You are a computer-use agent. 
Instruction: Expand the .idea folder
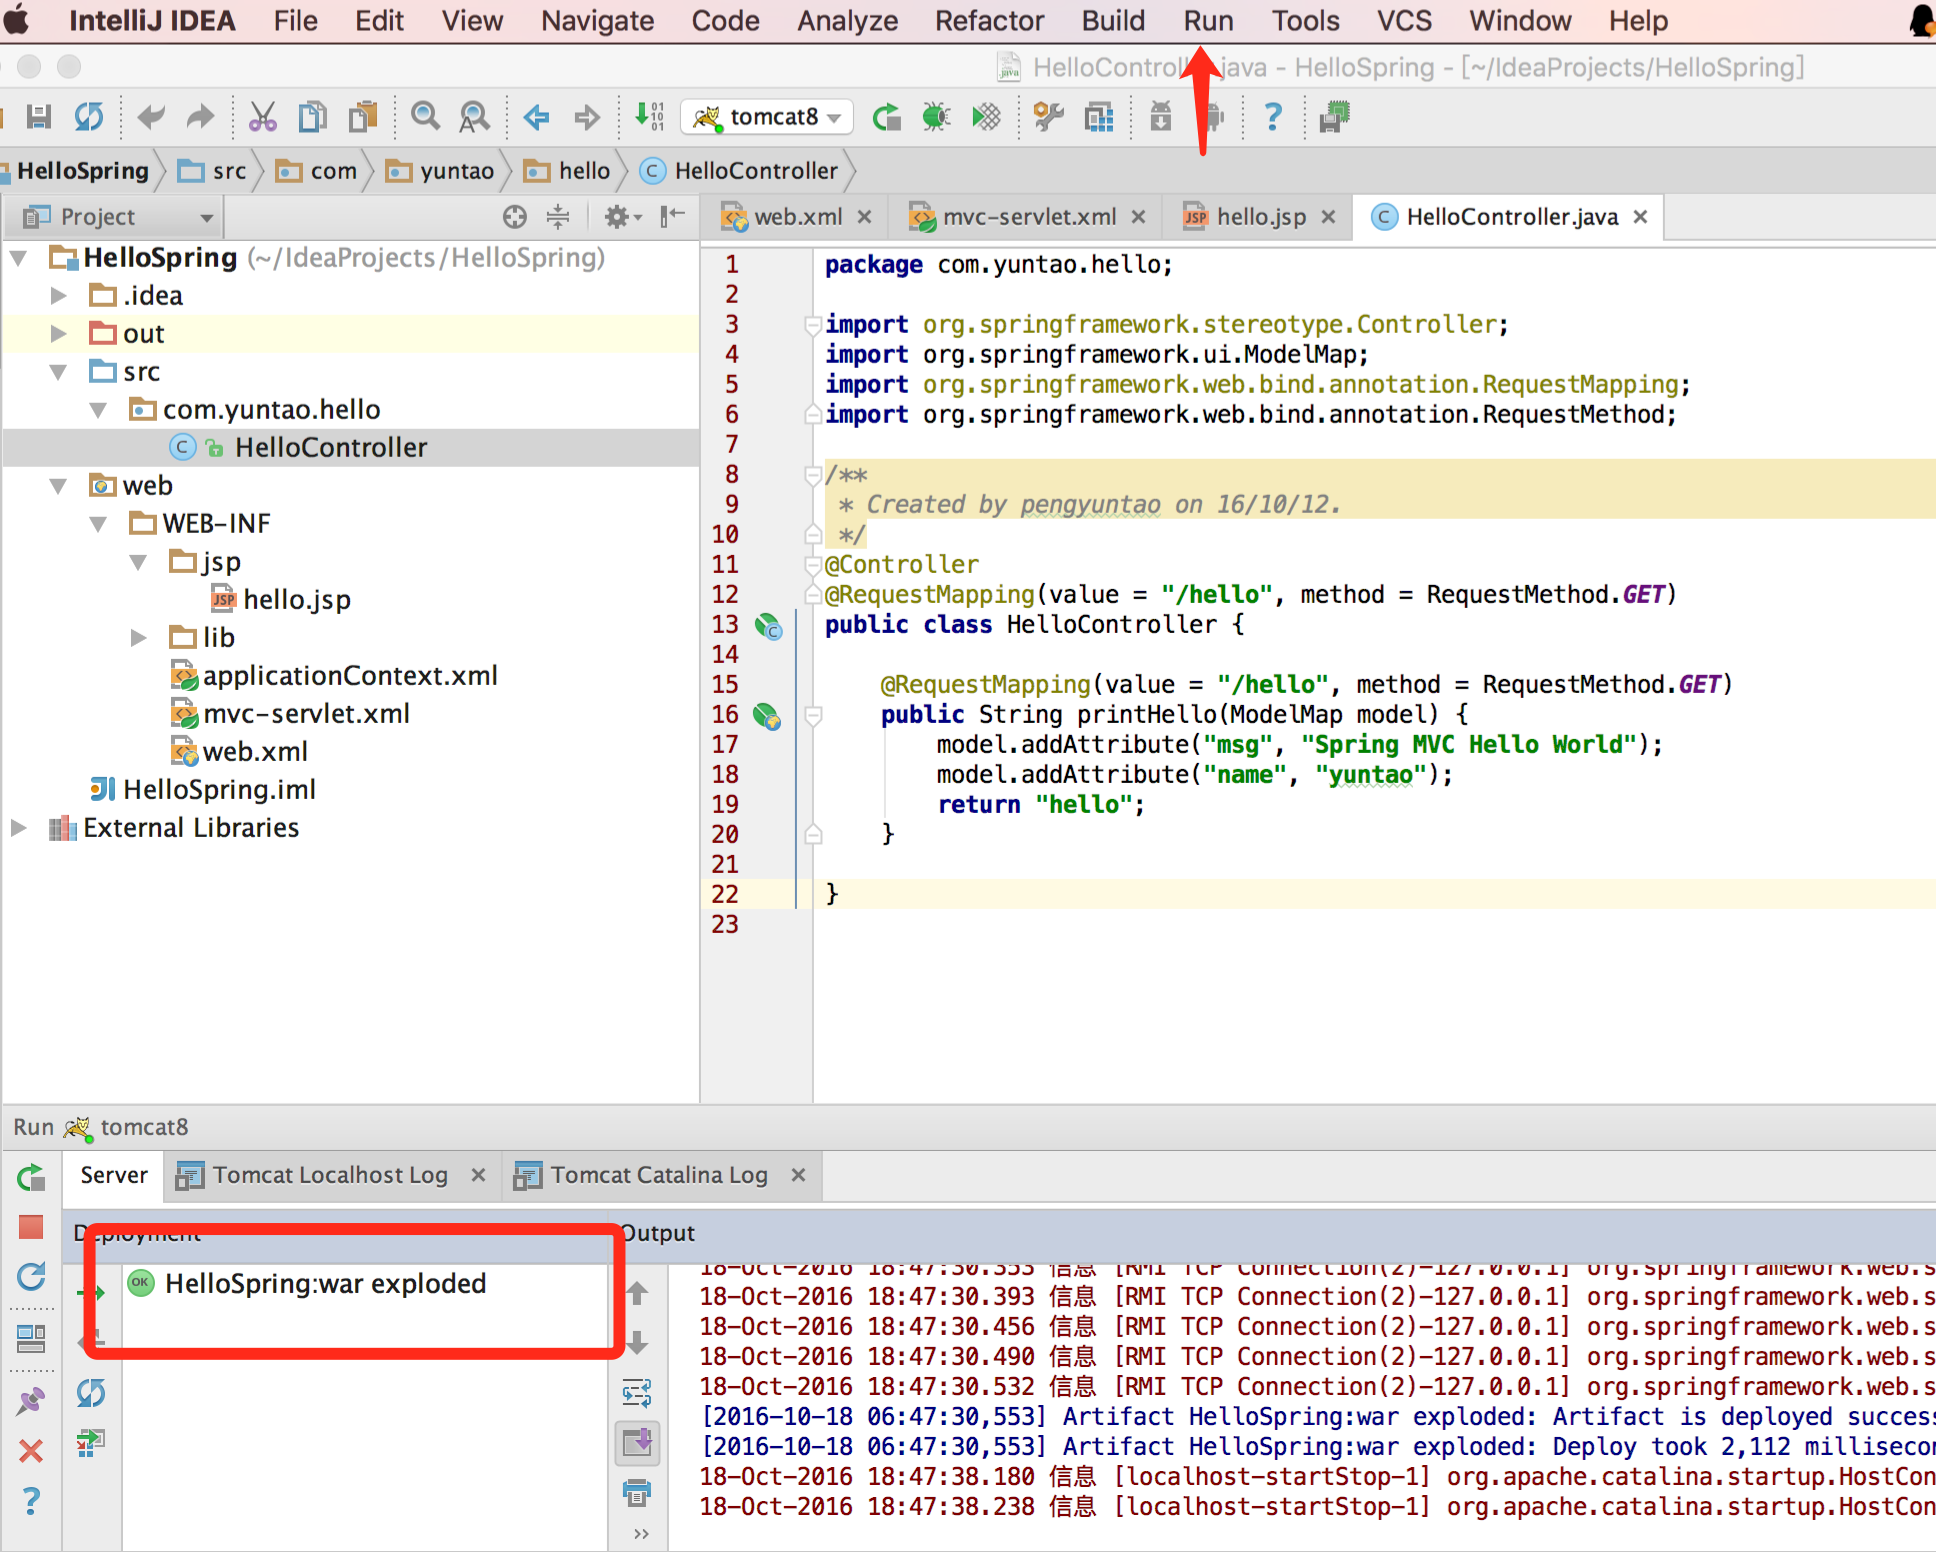[x=58, y=296]
